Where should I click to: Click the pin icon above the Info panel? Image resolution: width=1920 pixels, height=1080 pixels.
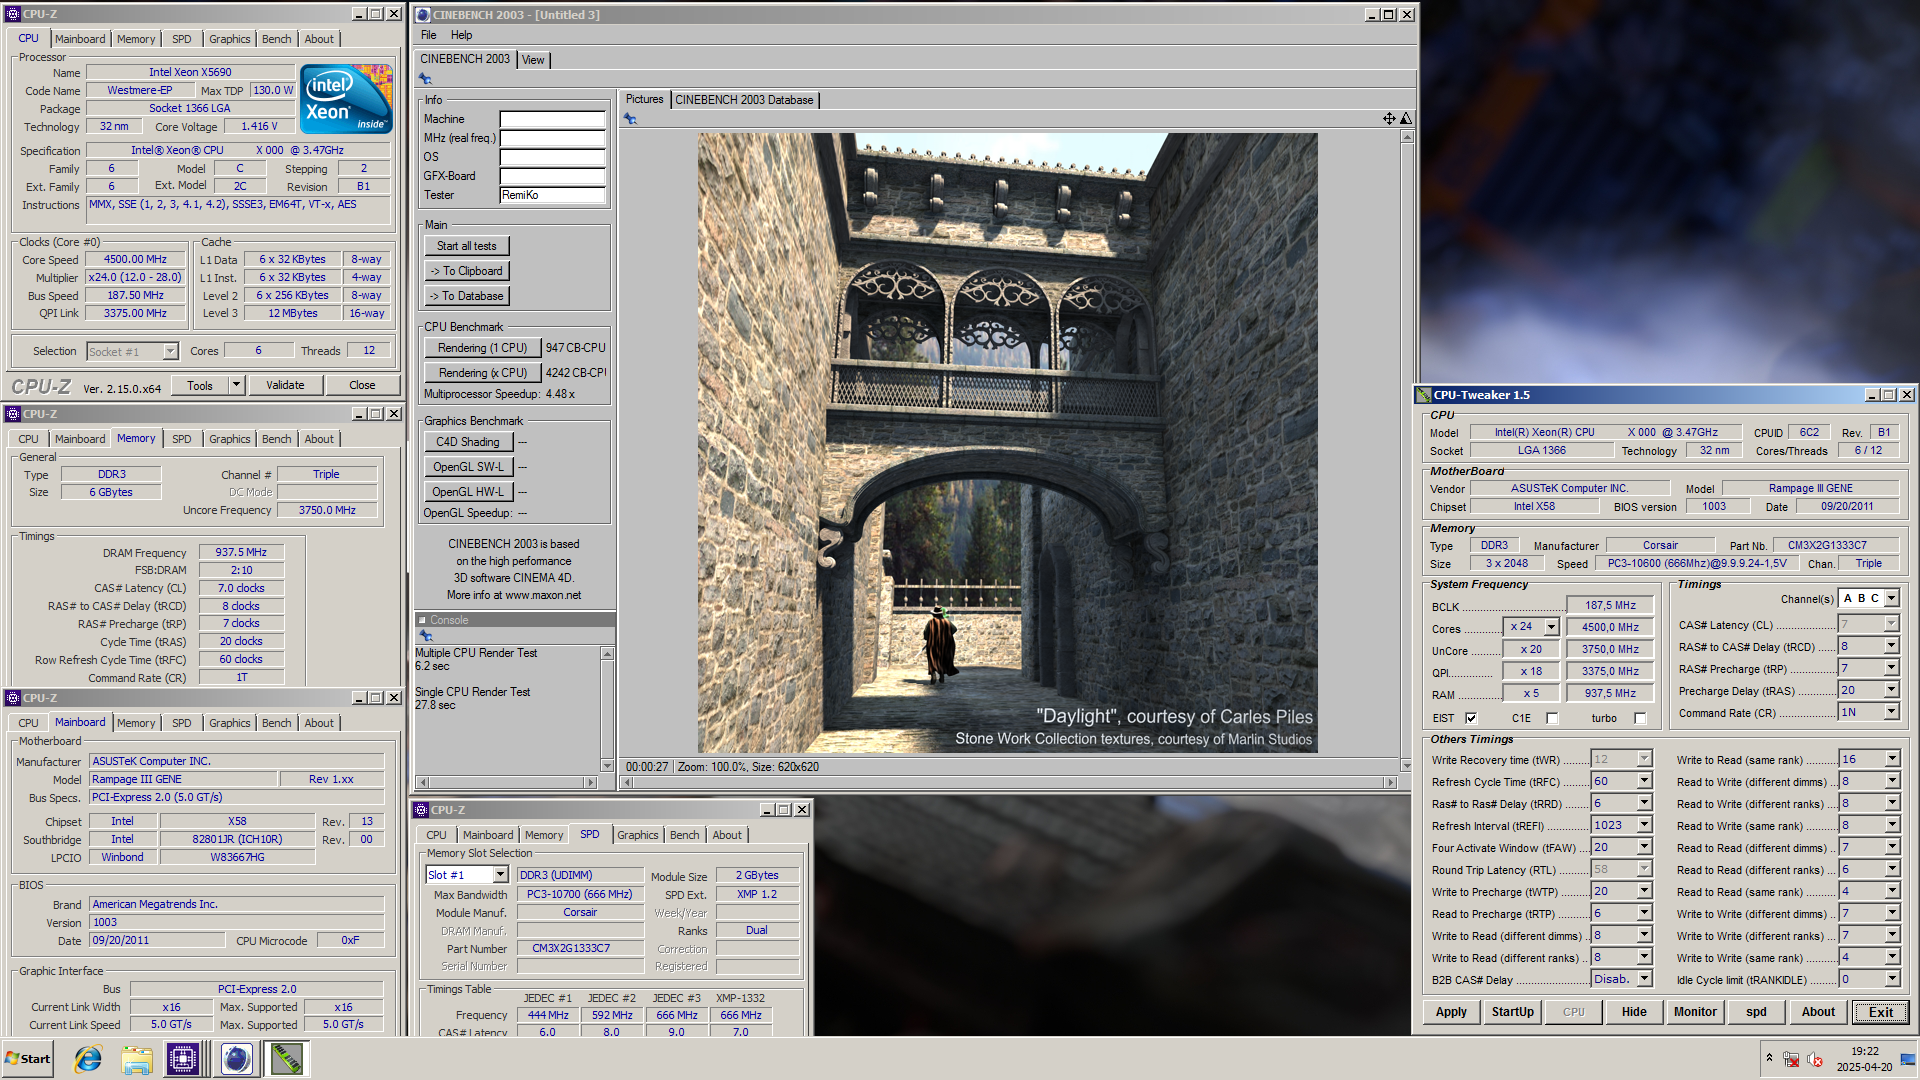click(425, 79)
